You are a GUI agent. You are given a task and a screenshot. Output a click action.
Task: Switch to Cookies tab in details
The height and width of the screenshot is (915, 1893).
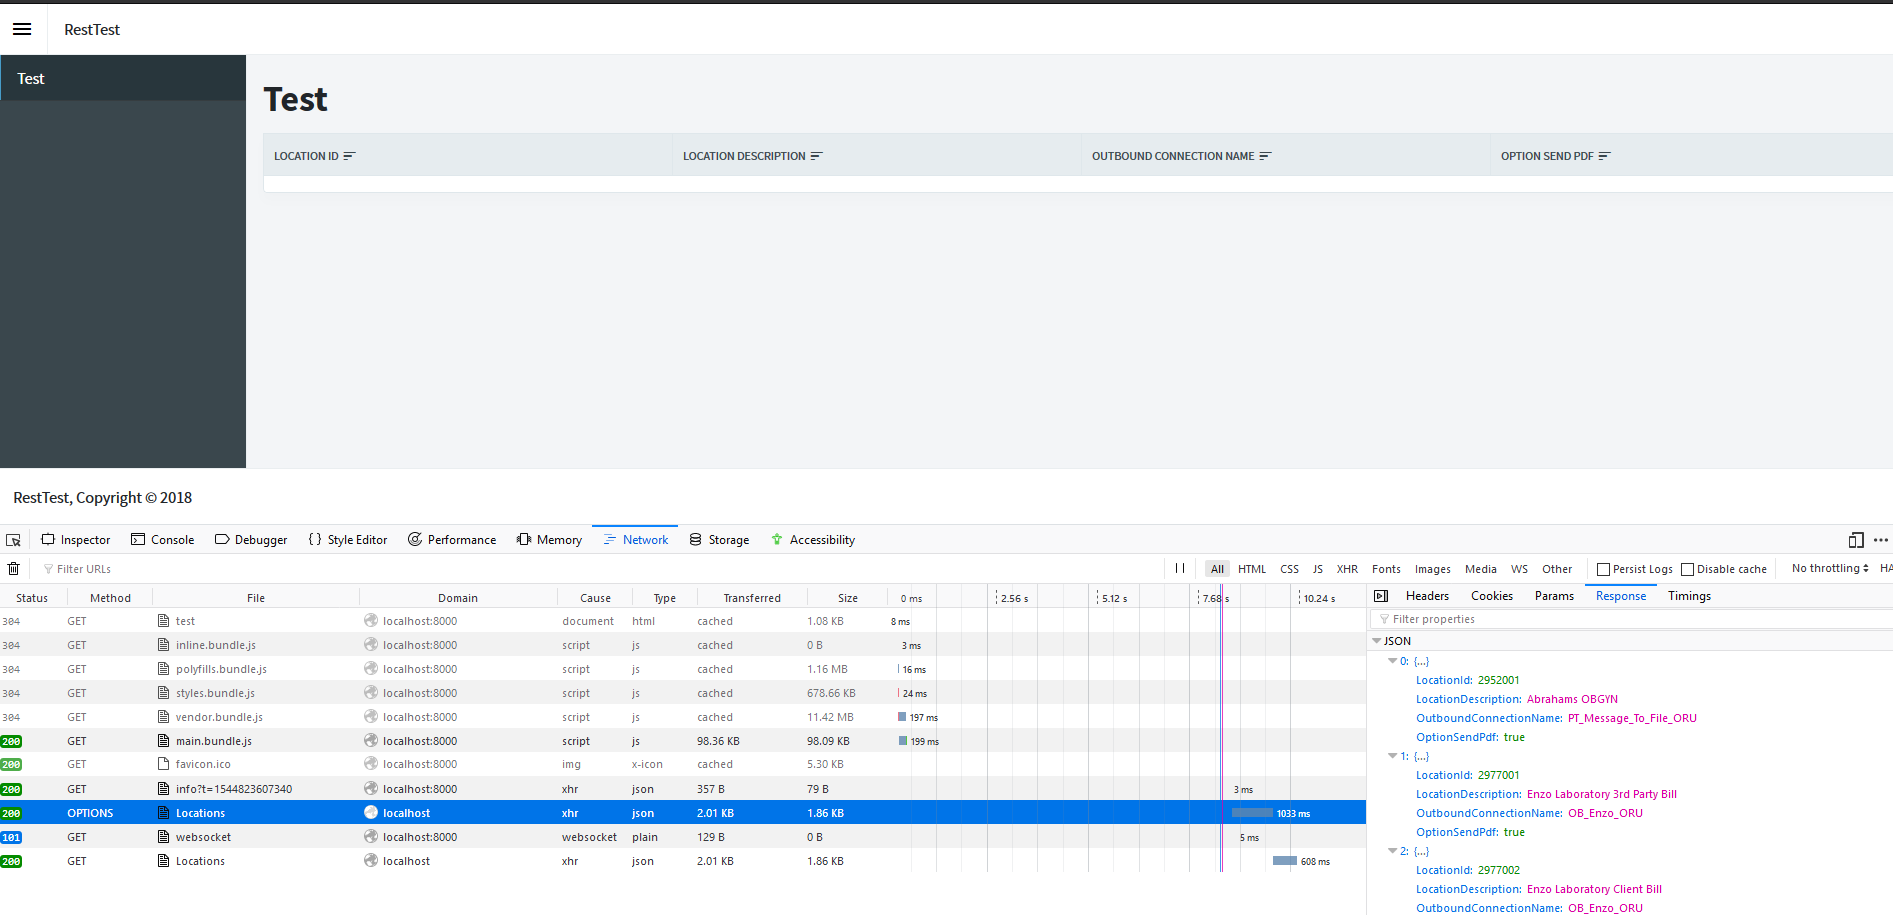(1492, 596)
